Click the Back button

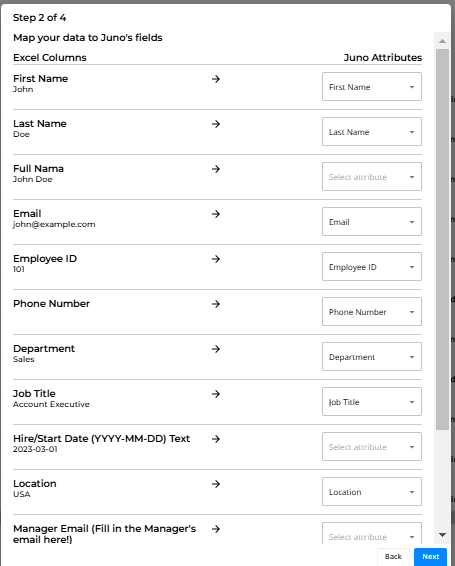tap(393, 557)
